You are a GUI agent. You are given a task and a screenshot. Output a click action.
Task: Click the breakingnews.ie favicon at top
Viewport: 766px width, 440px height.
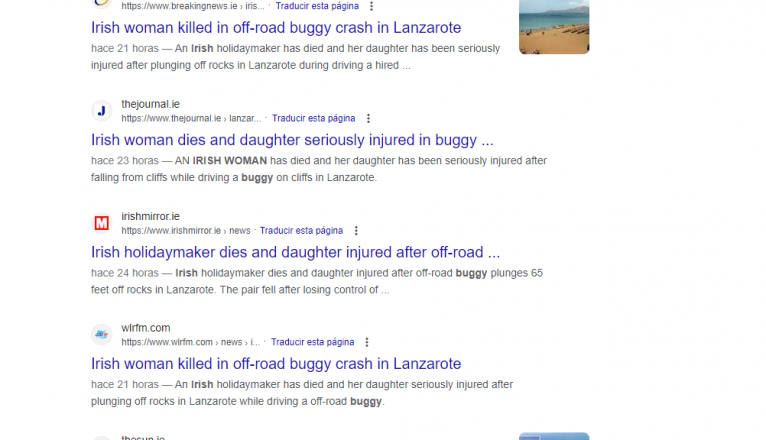pyautogui.click(x=101, y=4)
